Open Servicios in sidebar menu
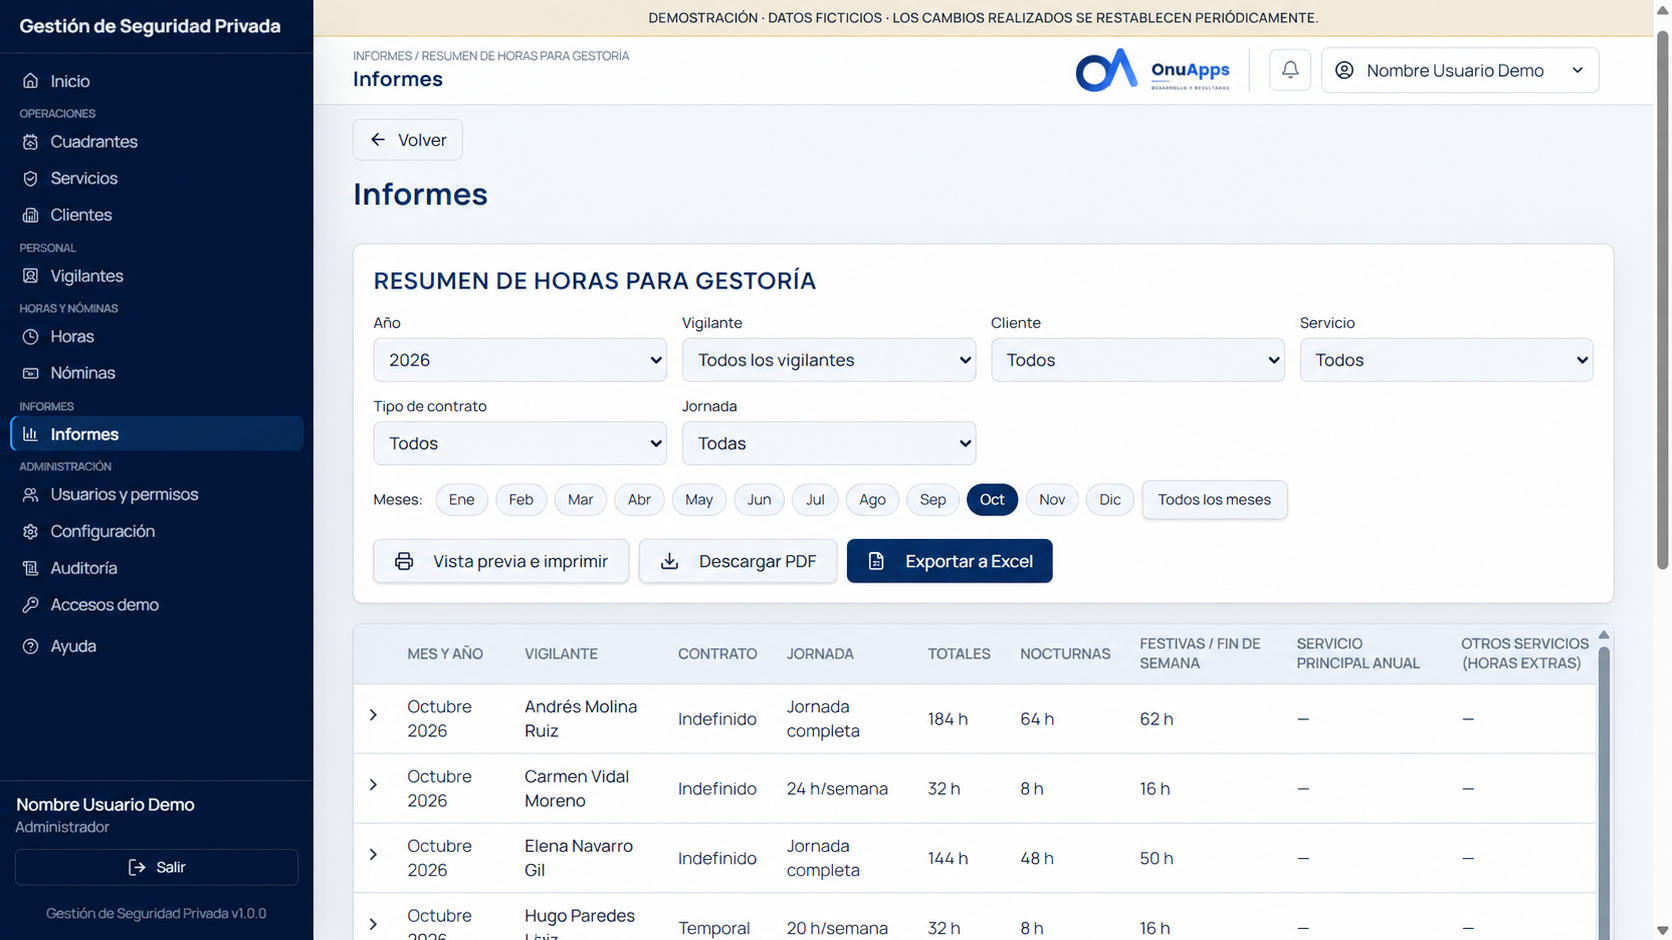The width and height of the screenshot is (1672, 940). coord(156,178)
